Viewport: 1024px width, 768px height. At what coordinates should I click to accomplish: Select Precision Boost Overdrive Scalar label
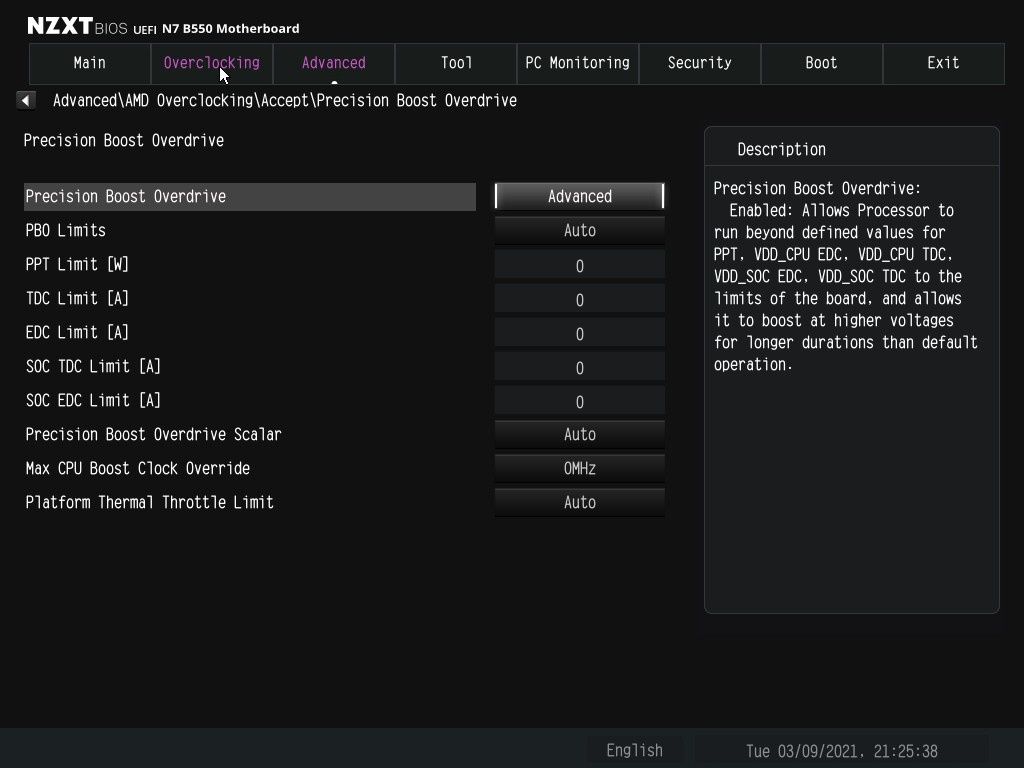tap(153, 434)
